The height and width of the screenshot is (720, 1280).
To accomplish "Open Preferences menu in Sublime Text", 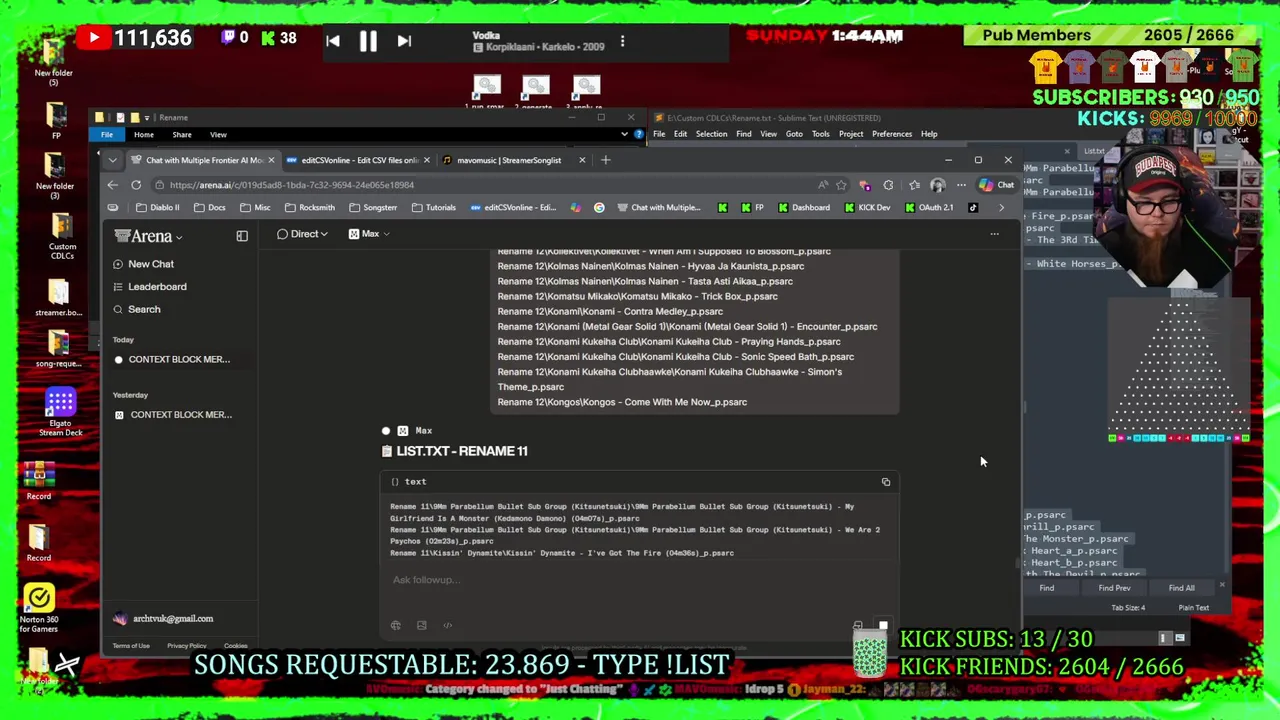I will click(891, 134).
